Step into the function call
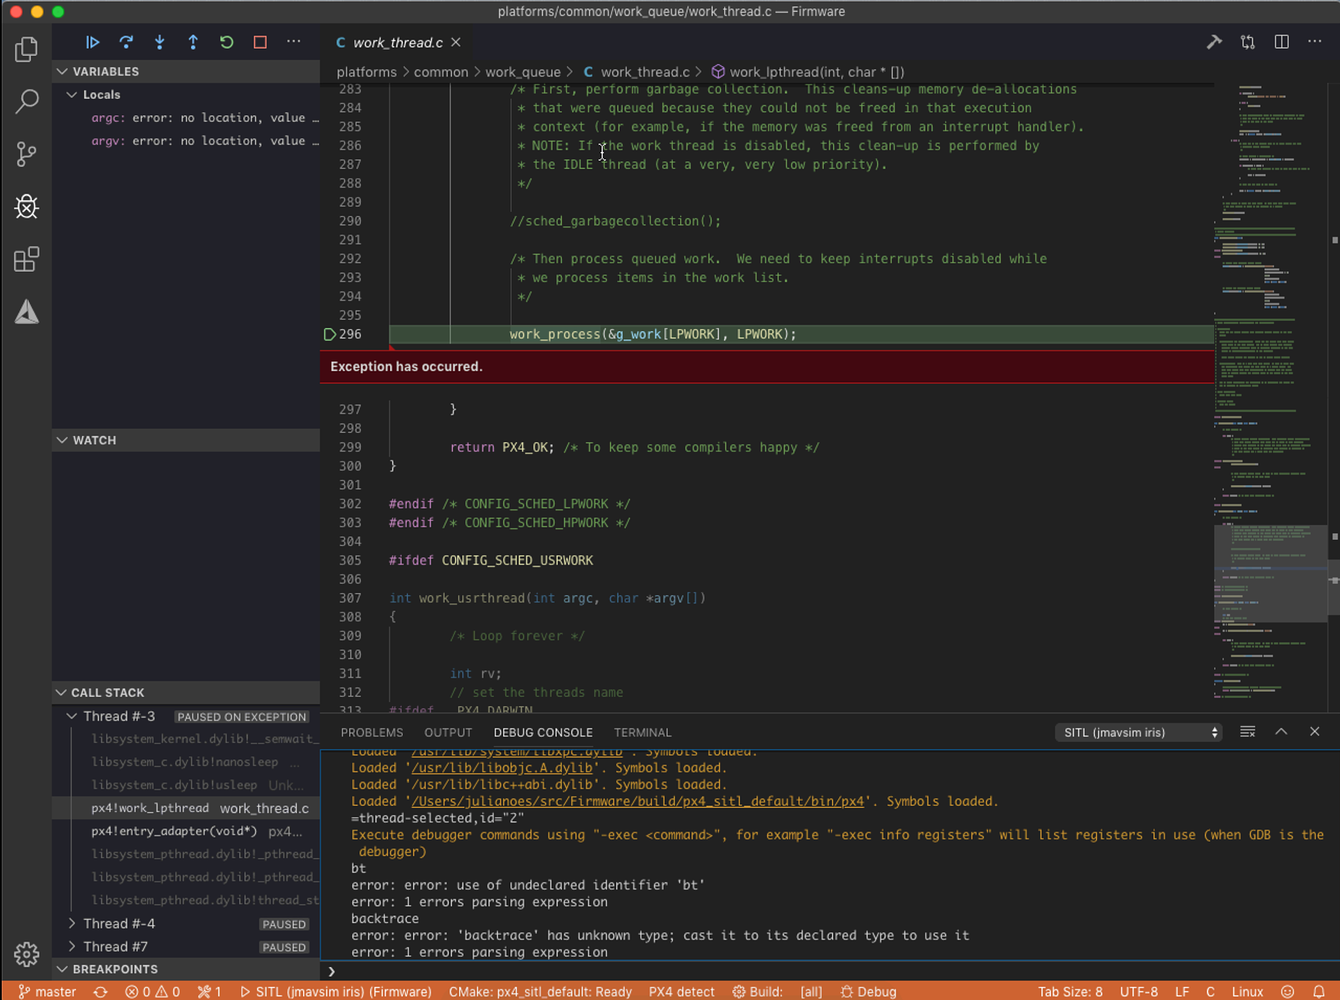Image resolution: width=1340 pixels, height=1000 pixels. [x=159, y=42]
